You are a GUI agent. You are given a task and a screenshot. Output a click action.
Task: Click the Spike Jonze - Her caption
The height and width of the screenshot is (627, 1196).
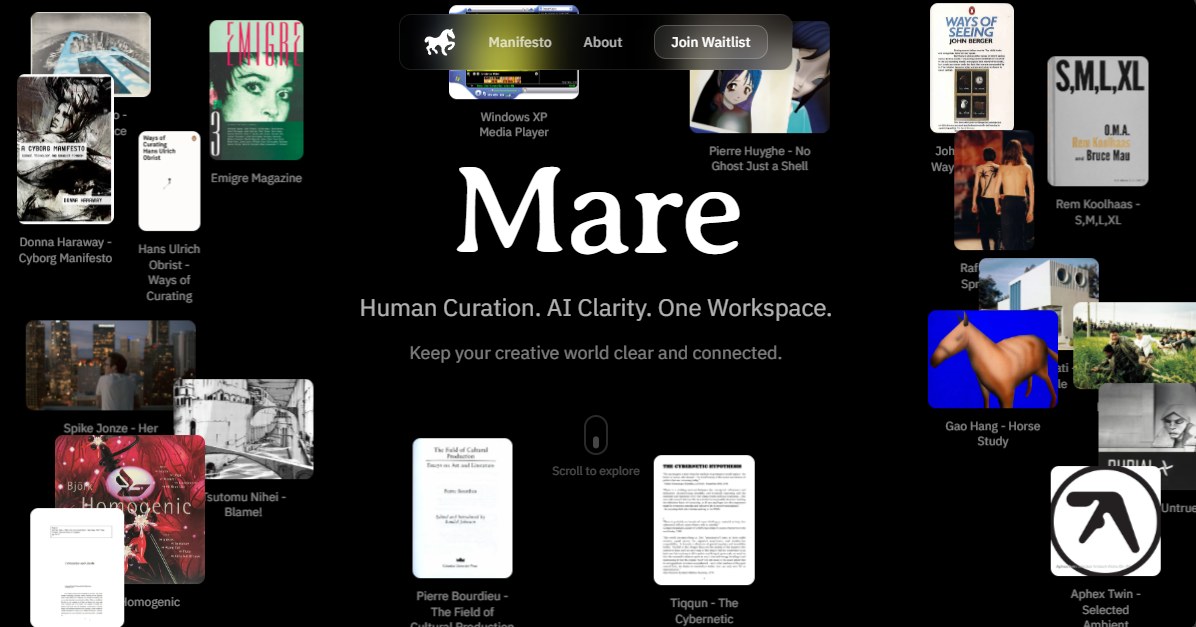[111, 428]
